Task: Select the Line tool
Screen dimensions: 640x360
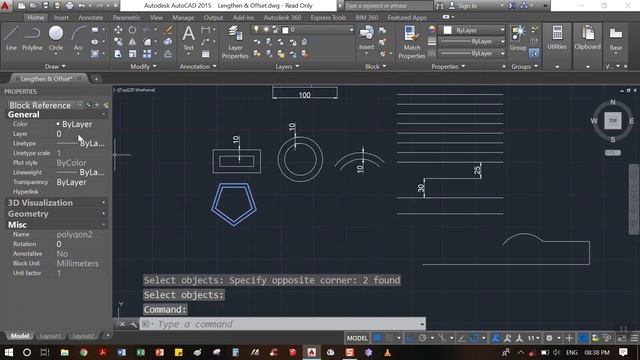Action: (x=11, y=38)
